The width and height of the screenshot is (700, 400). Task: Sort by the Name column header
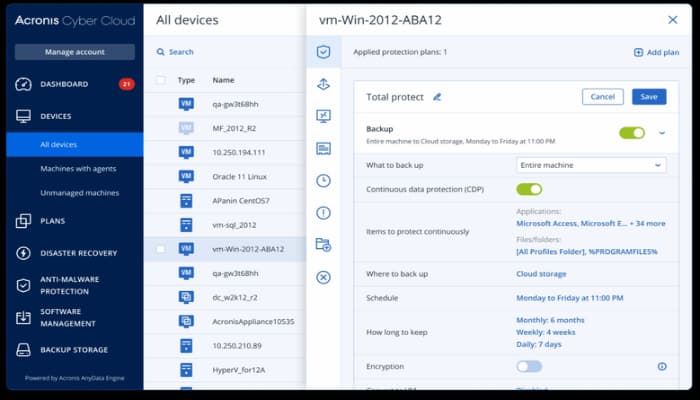tap(223, 80)
